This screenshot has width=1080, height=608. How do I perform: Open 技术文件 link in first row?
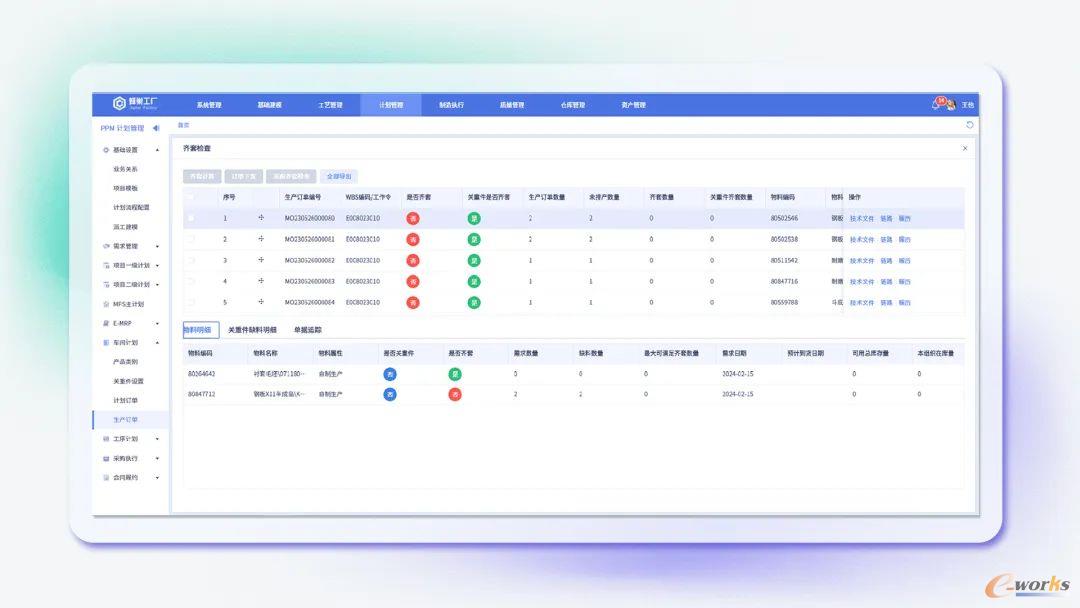[861, 218]
